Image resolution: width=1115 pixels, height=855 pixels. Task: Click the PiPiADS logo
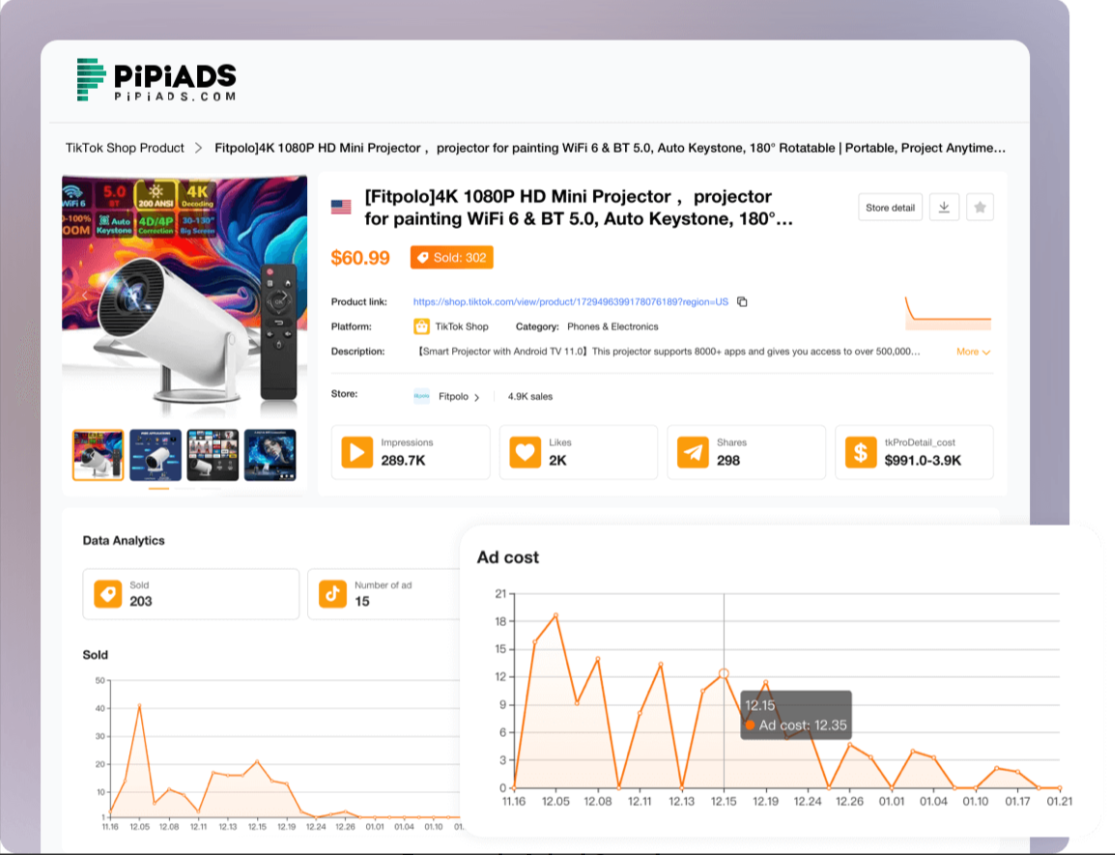pyautogui.click(x=156, y=80)
